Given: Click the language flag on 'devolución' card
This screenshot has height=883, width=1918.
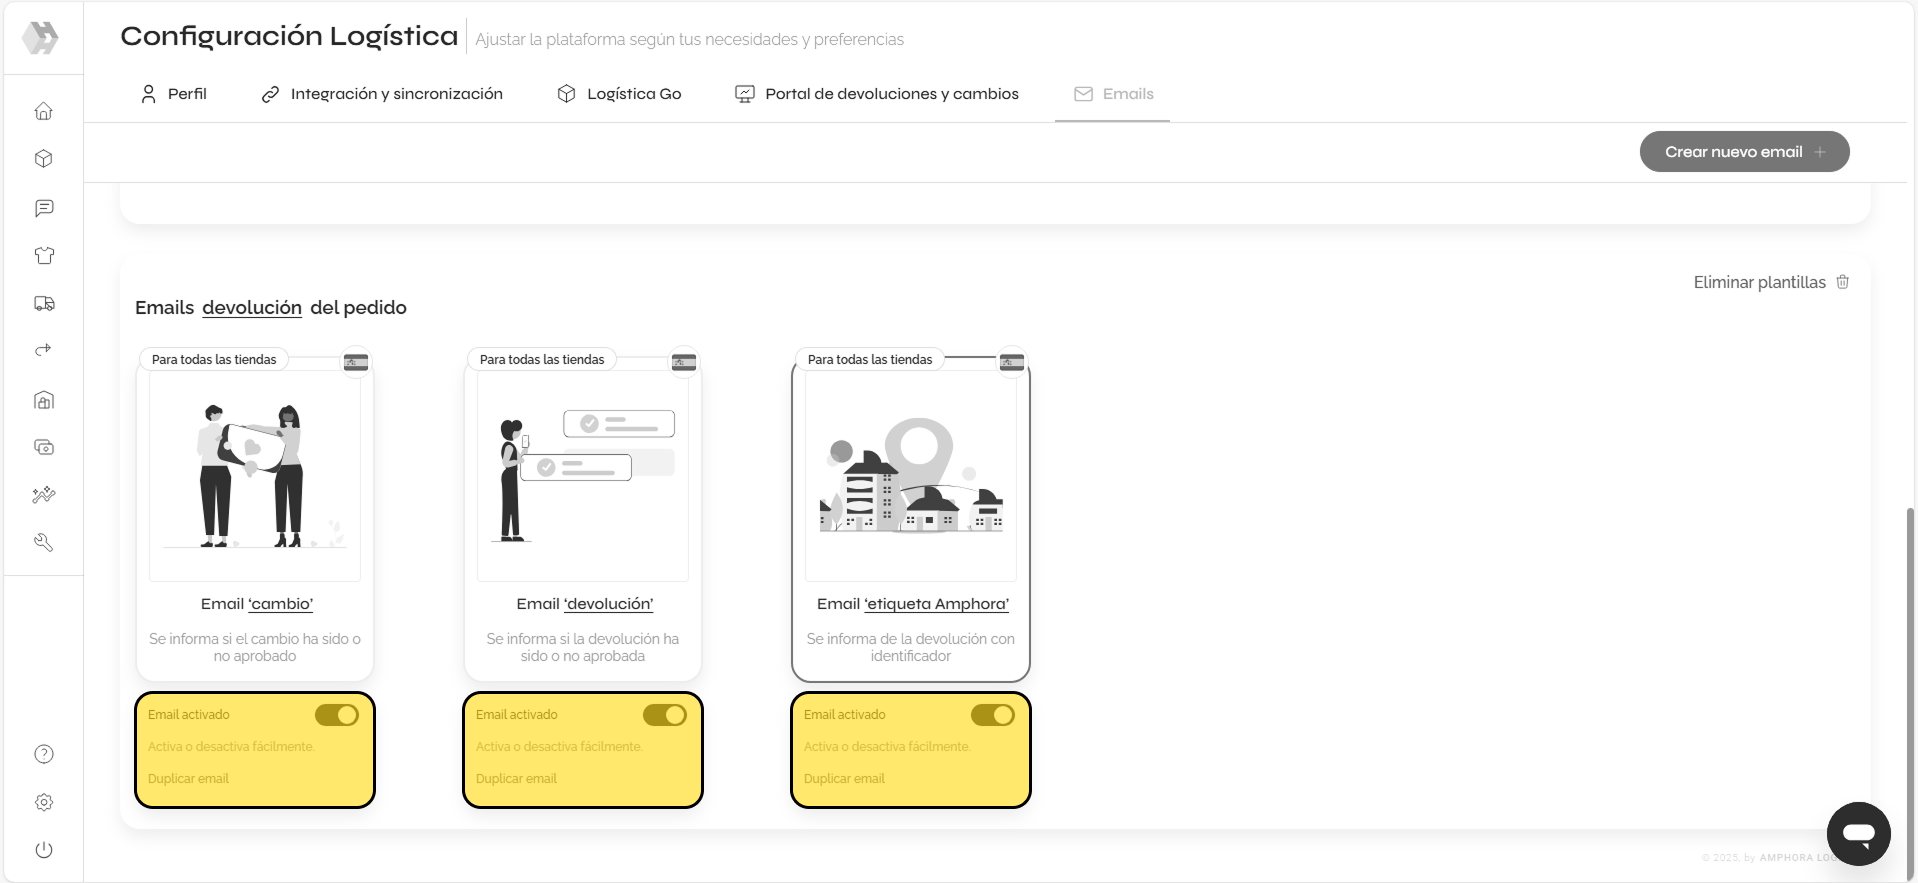Looking at the screenshot, I should pyautogui.click(x=684, y=362).
